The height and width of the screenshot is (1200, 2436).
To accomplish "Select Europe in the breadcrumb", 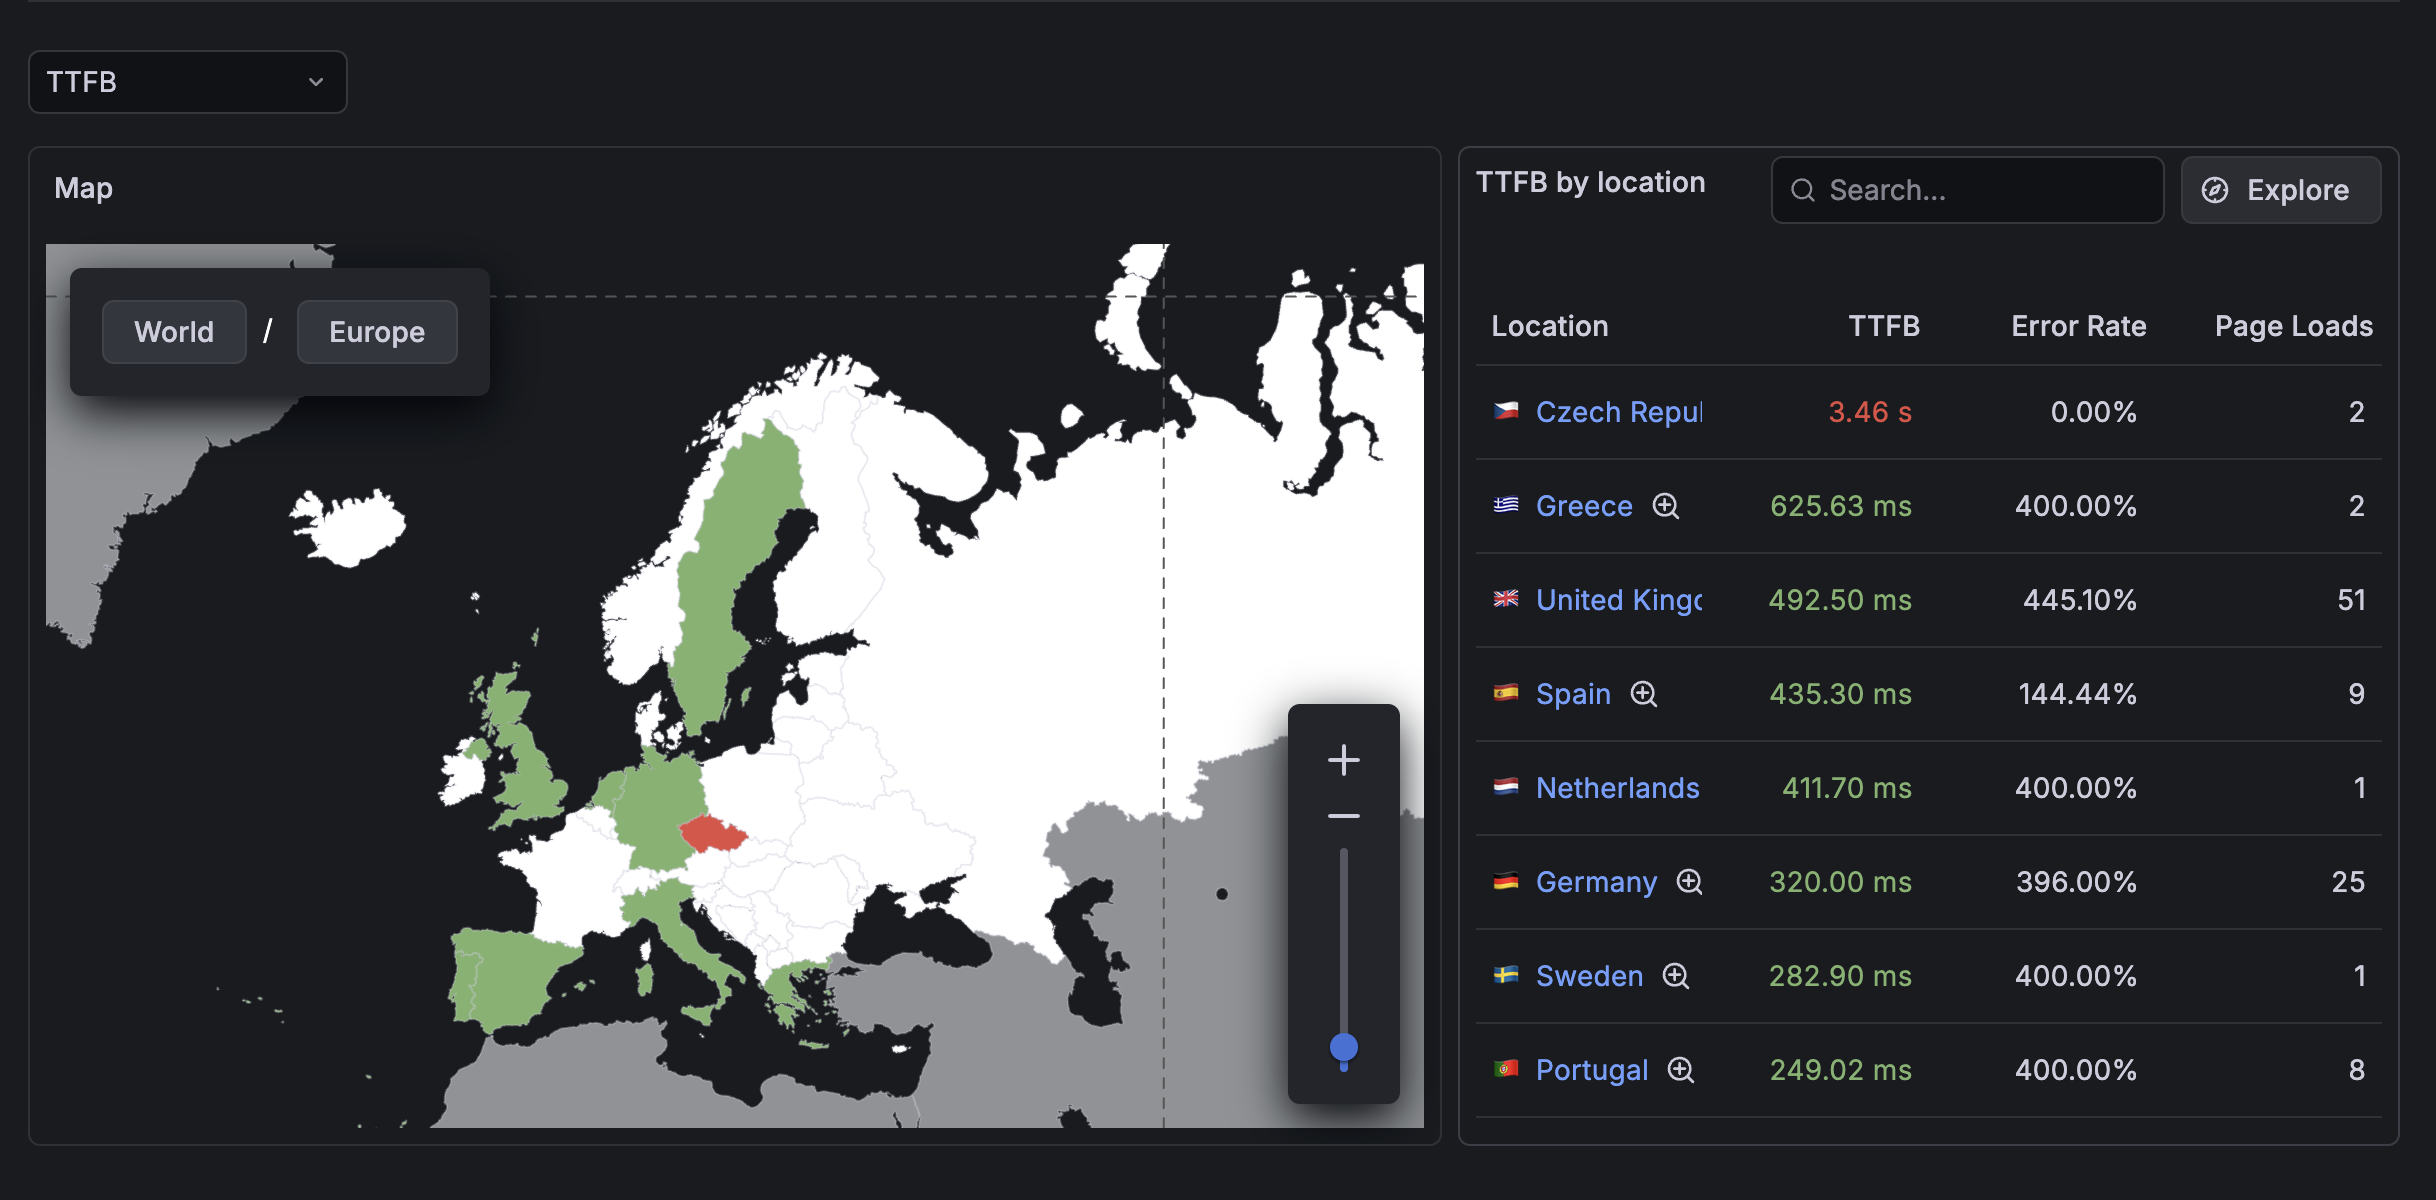I will point(377,332).
